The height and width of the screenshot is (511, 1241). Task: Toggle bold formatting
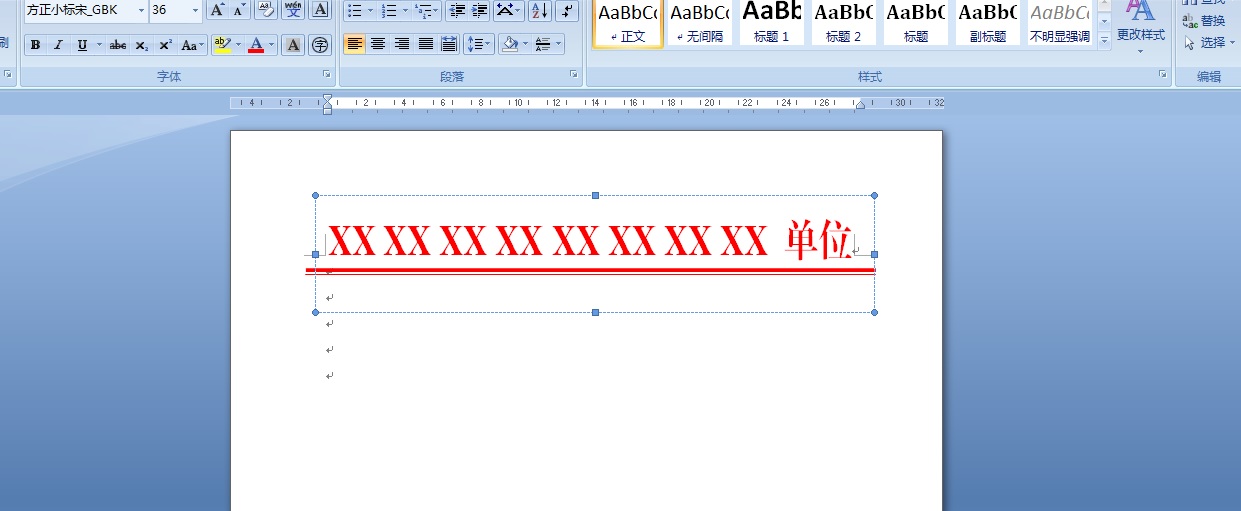pyautogui.click(x=35, y=45)
